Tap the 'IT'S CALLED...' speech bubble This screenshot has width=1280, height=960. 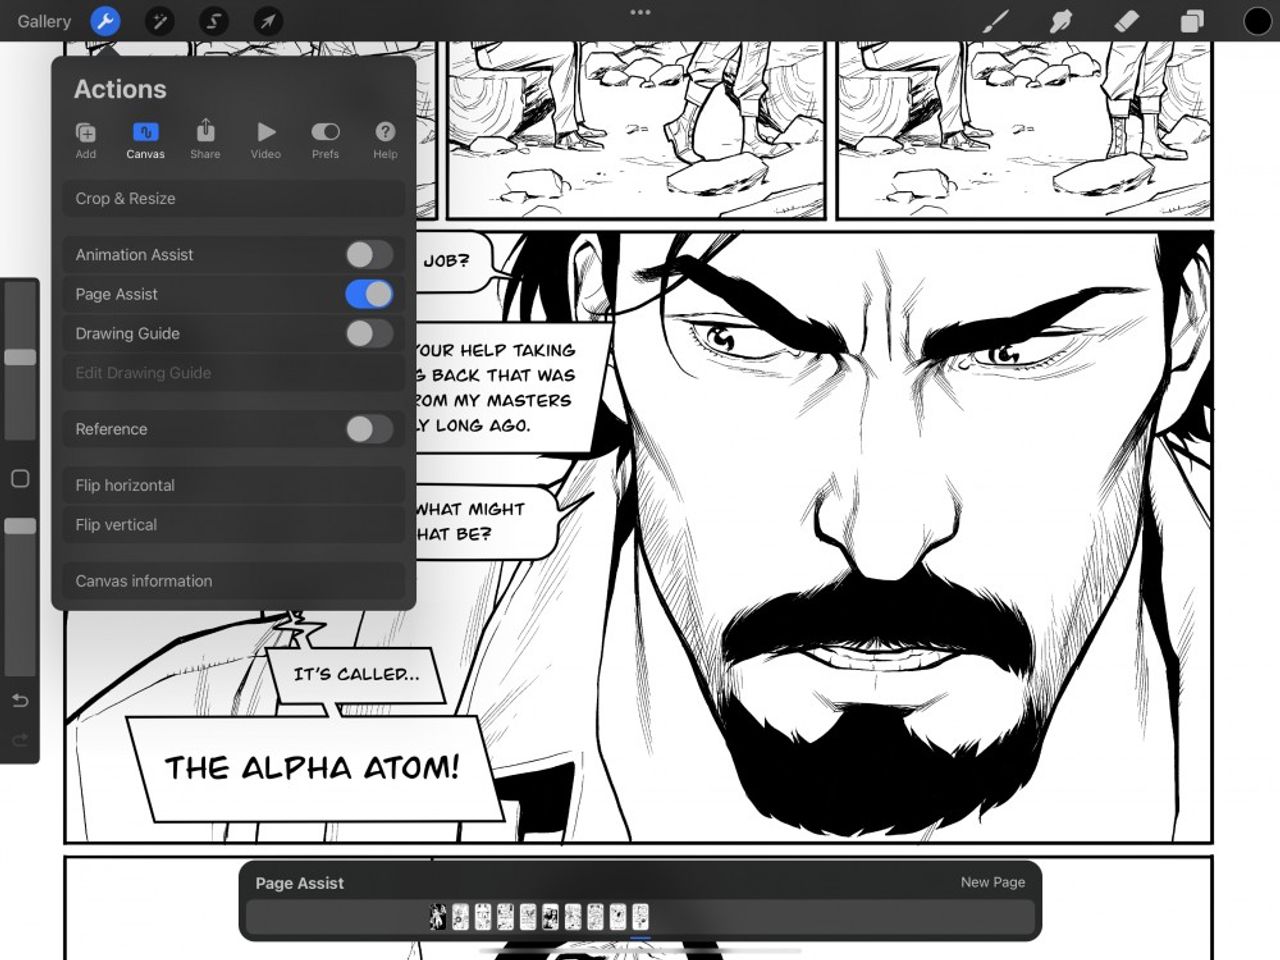pyautogui.click(x=357, y=674)
